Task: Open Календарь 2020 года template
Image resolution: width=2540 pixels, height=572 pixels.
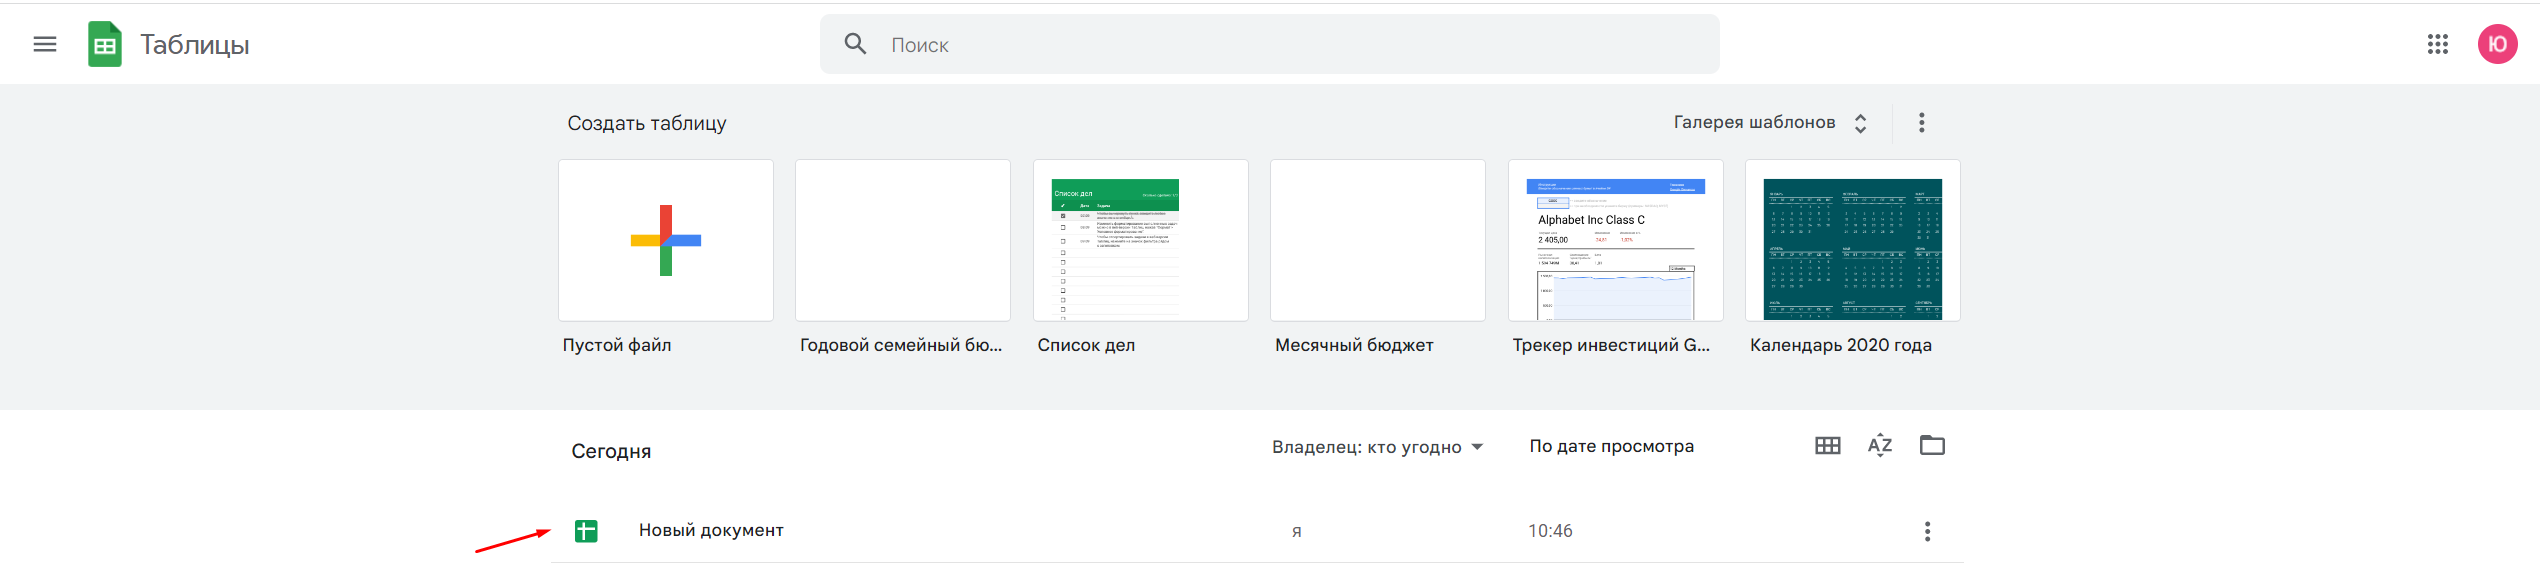Action: (1853, 240)
